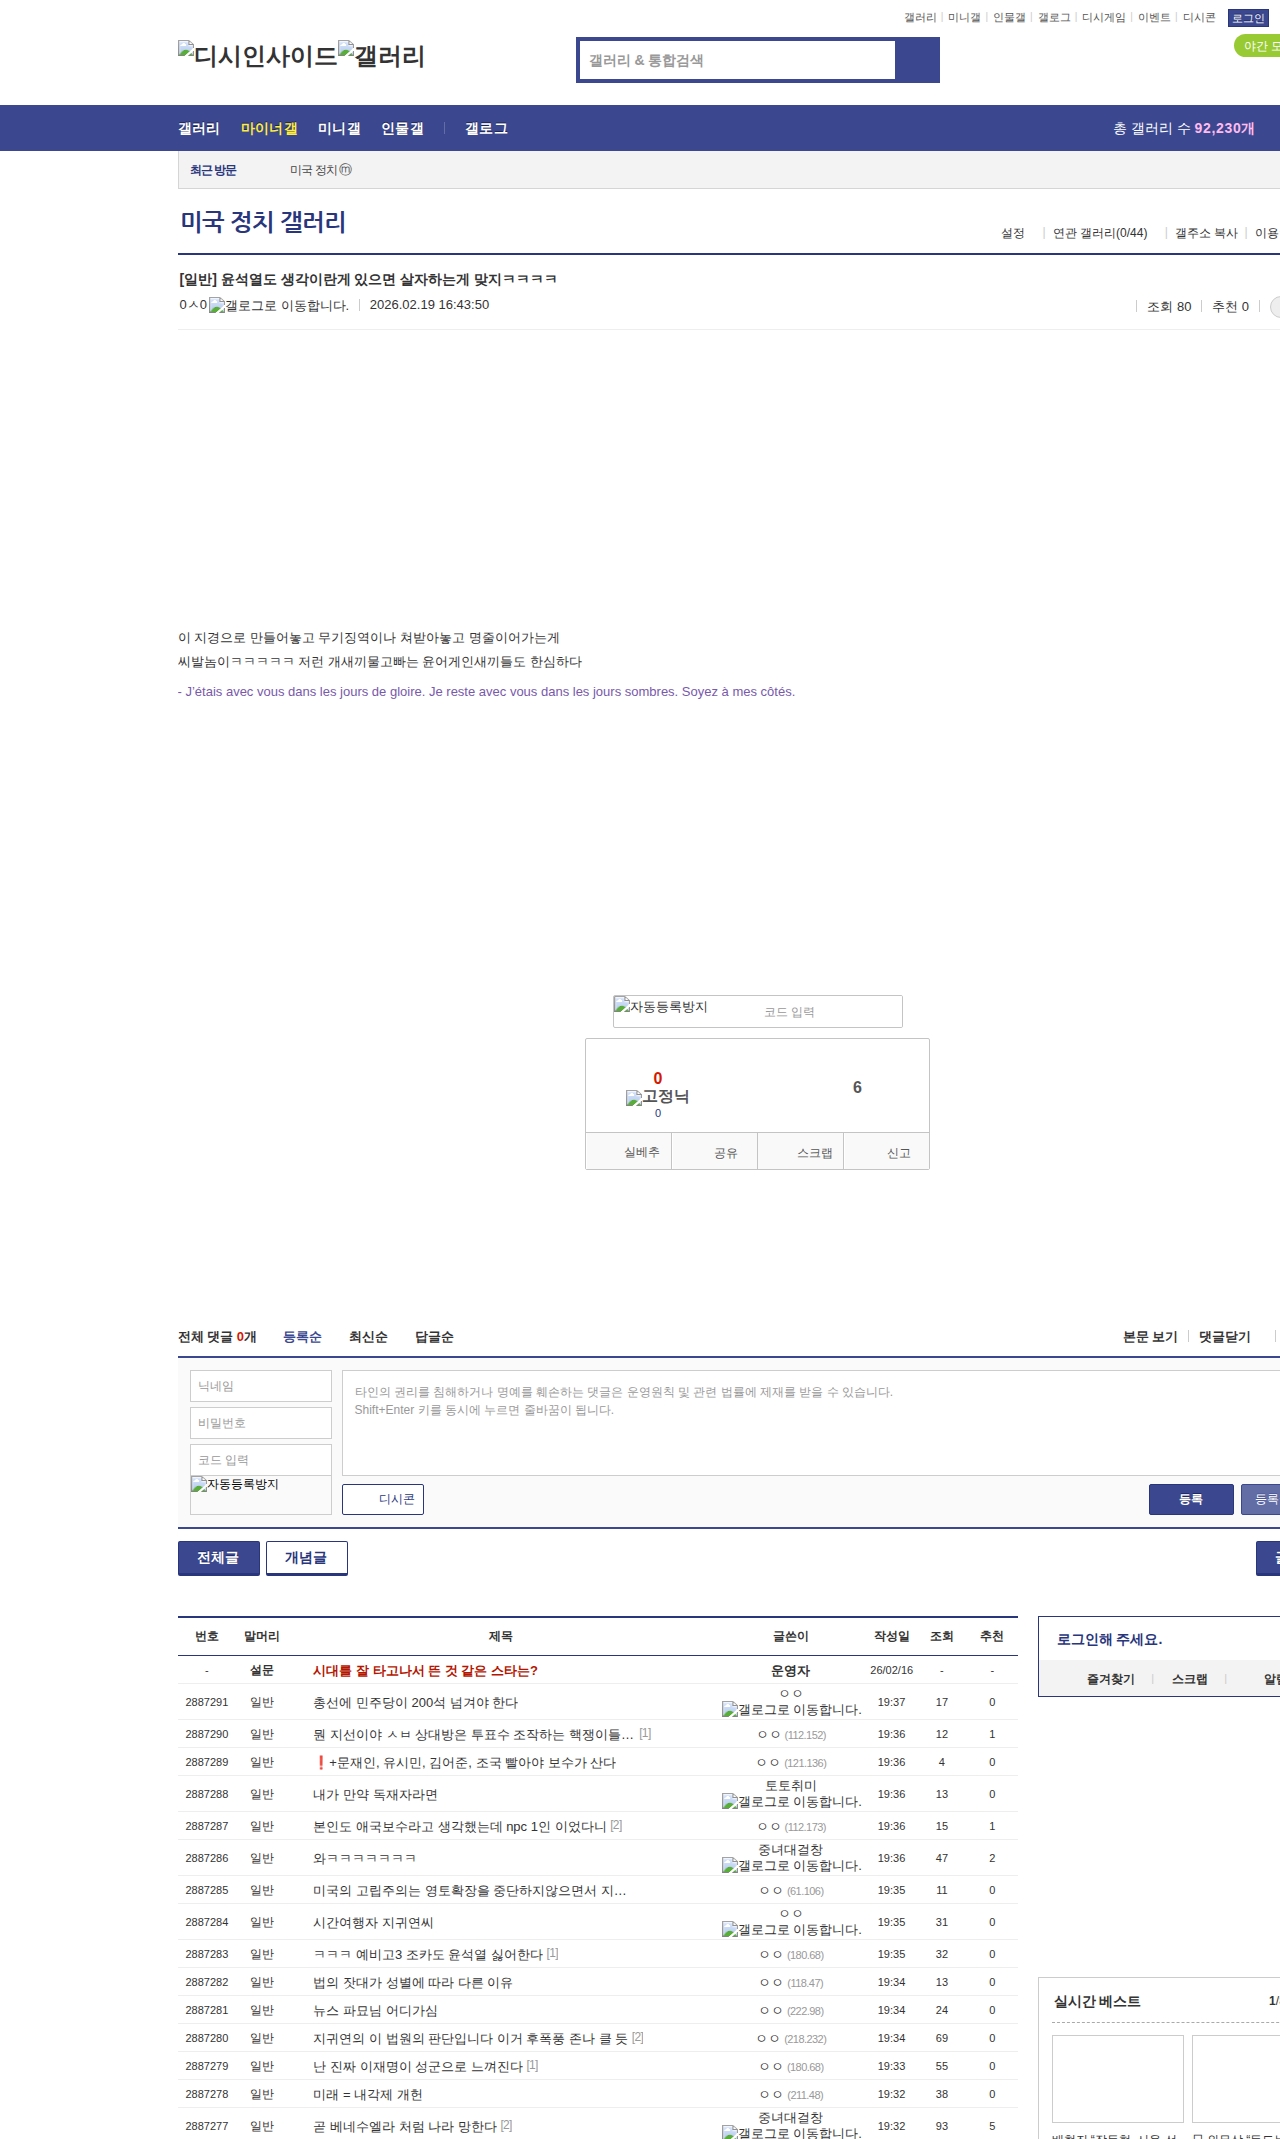Click the gallog icon in row 2887291
The width and height of the screenshot is (1280, 2139).
coord(791,1710)
